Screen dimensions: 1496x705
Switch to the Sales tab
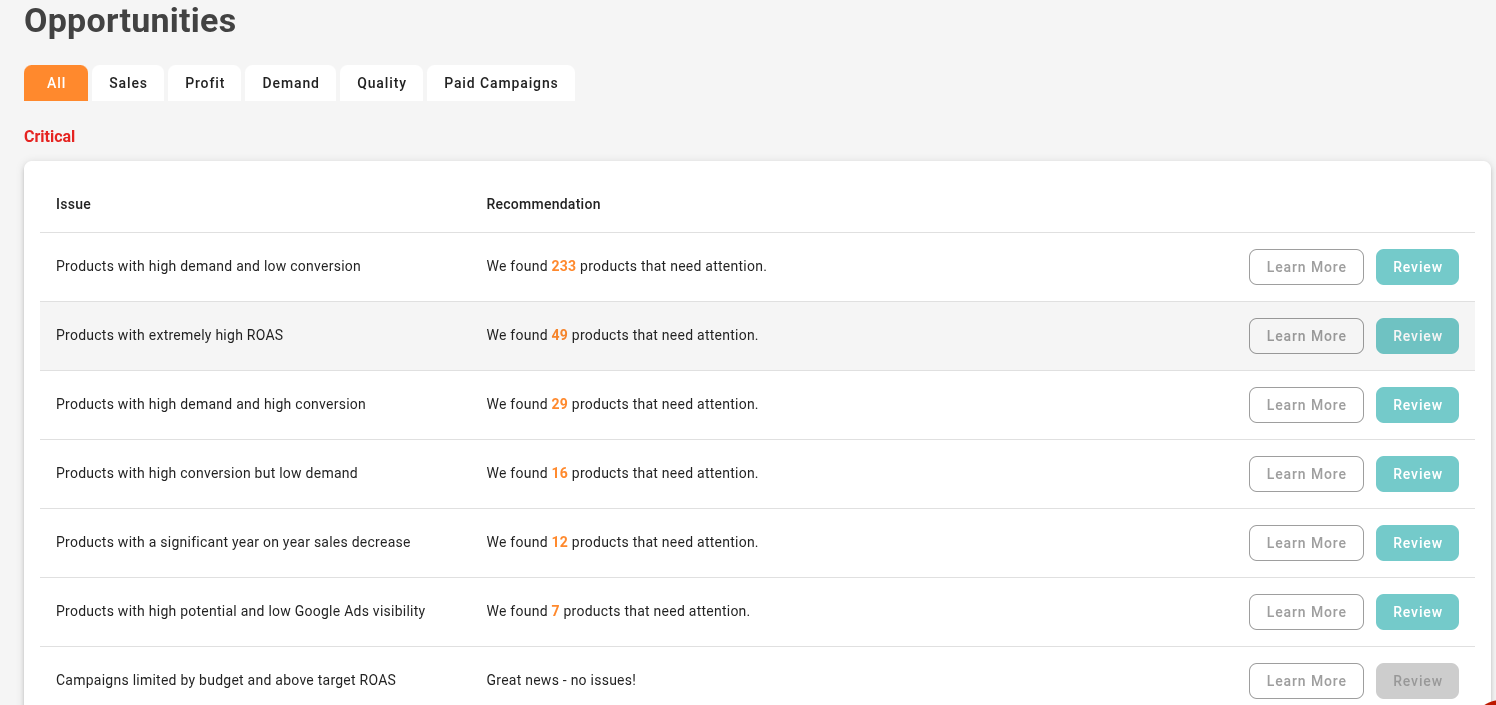coord(128,83)
